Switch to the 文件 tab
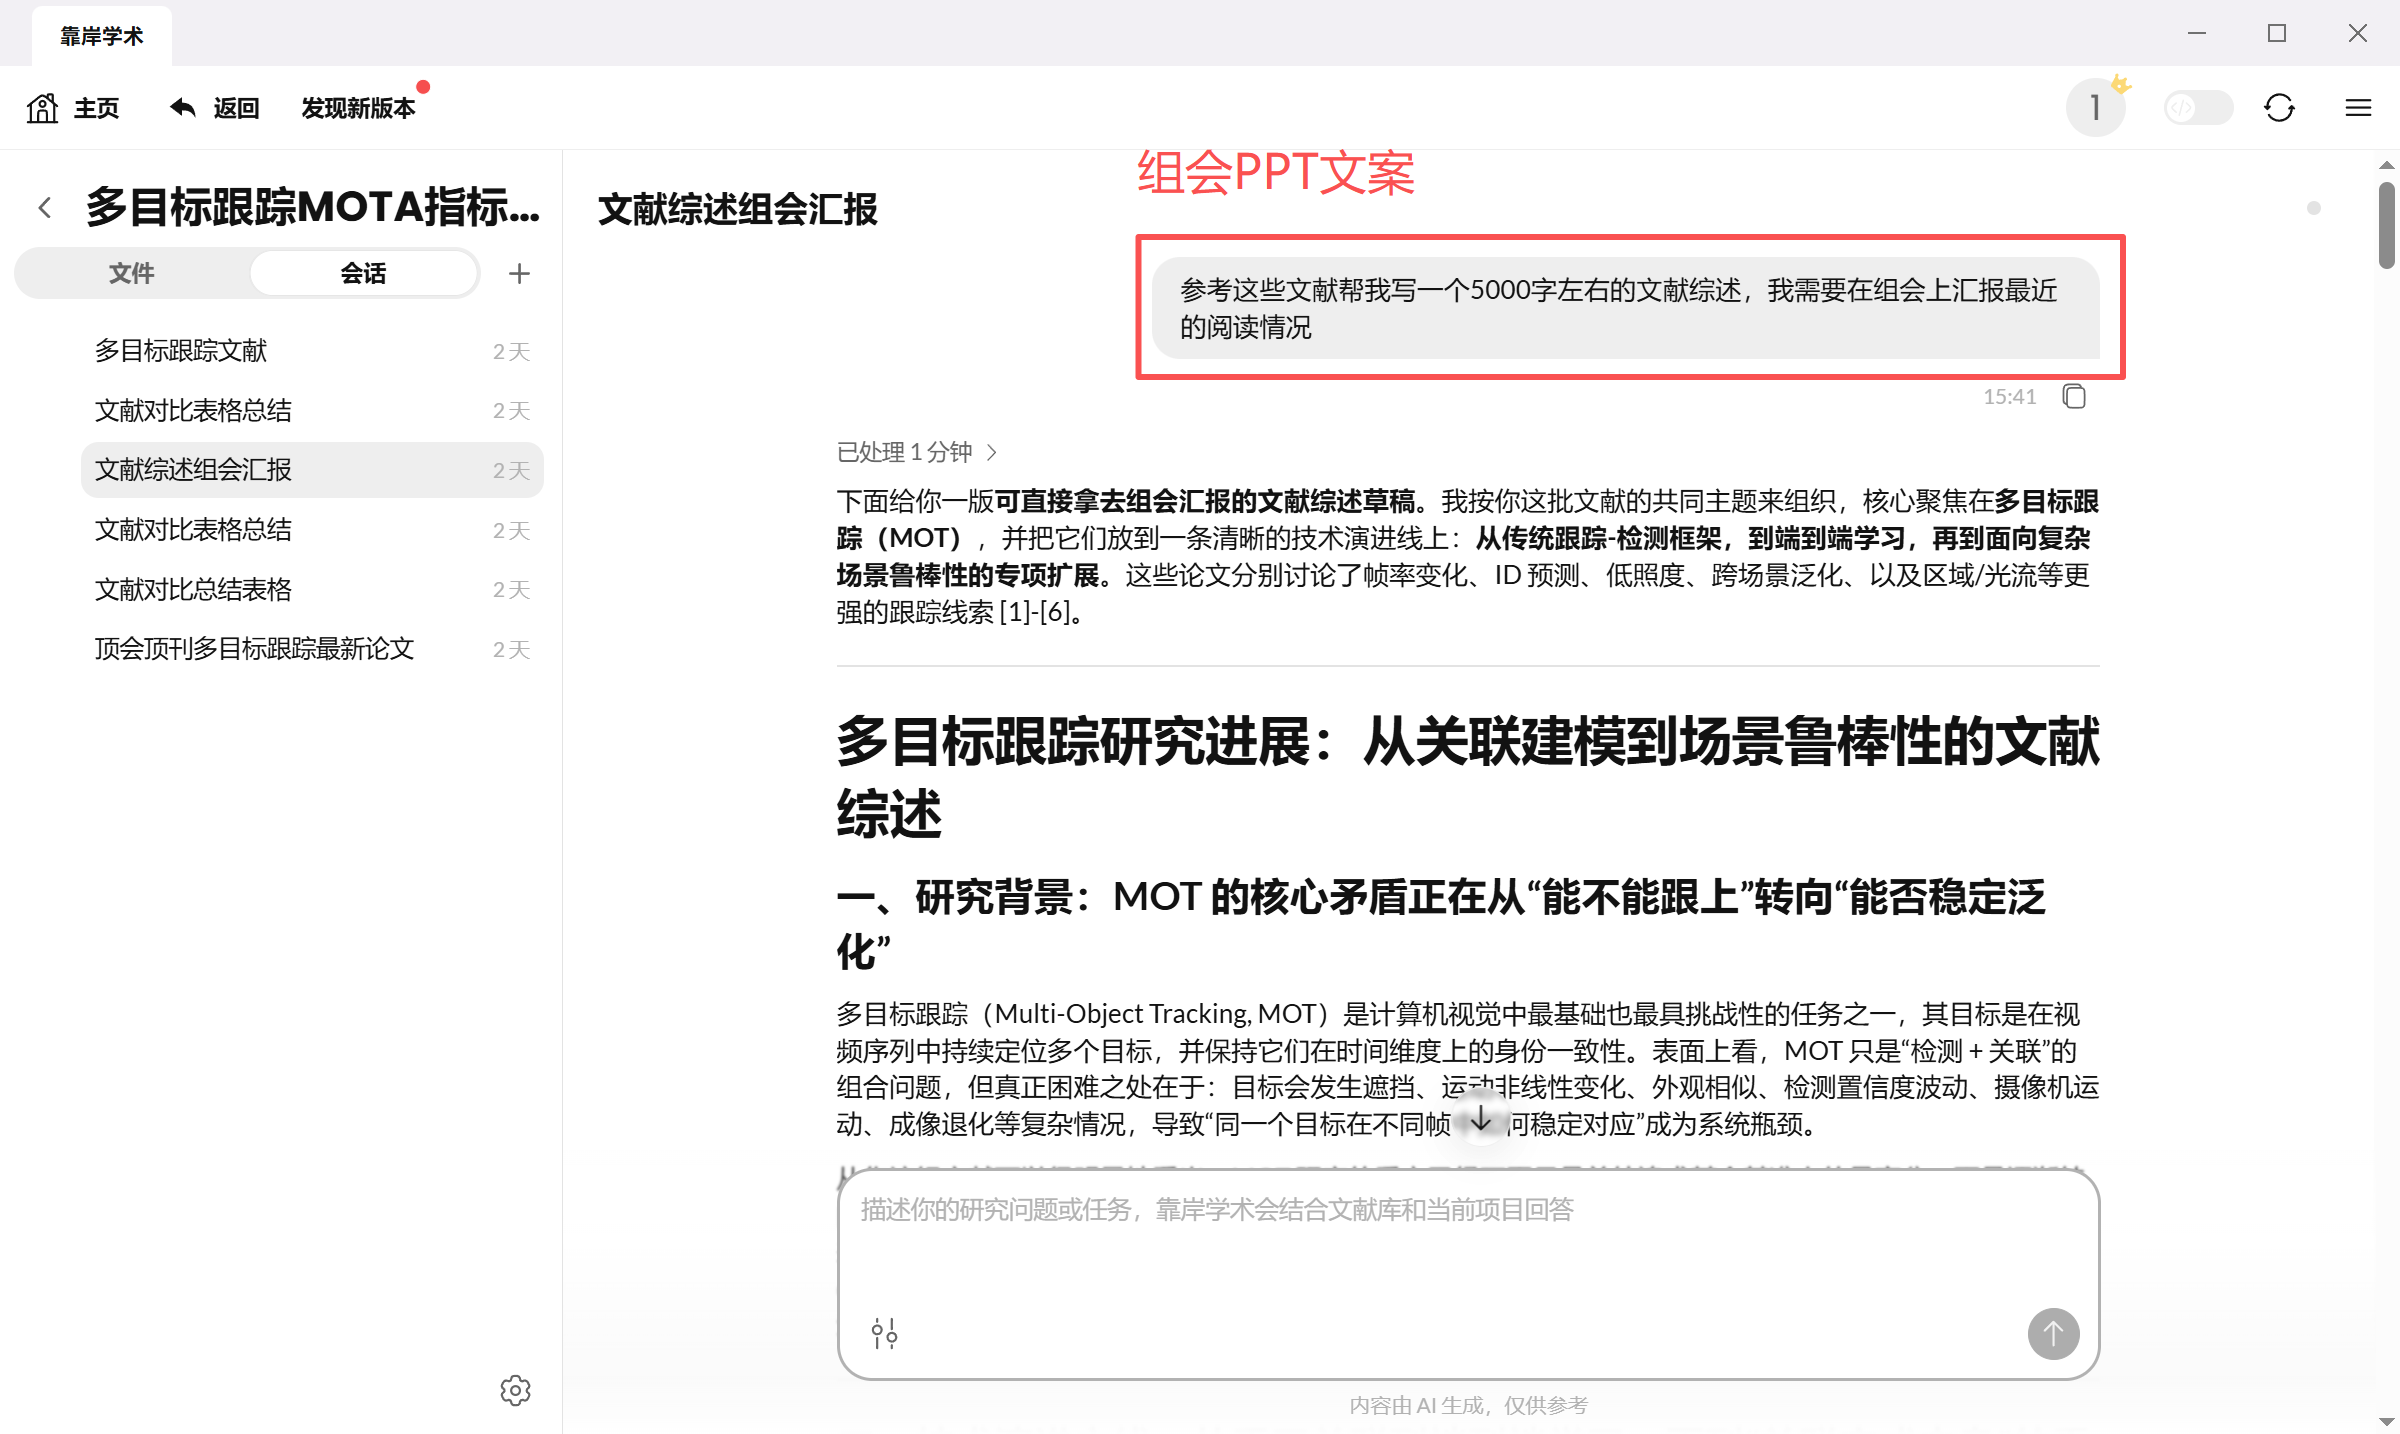 [132, 273]
